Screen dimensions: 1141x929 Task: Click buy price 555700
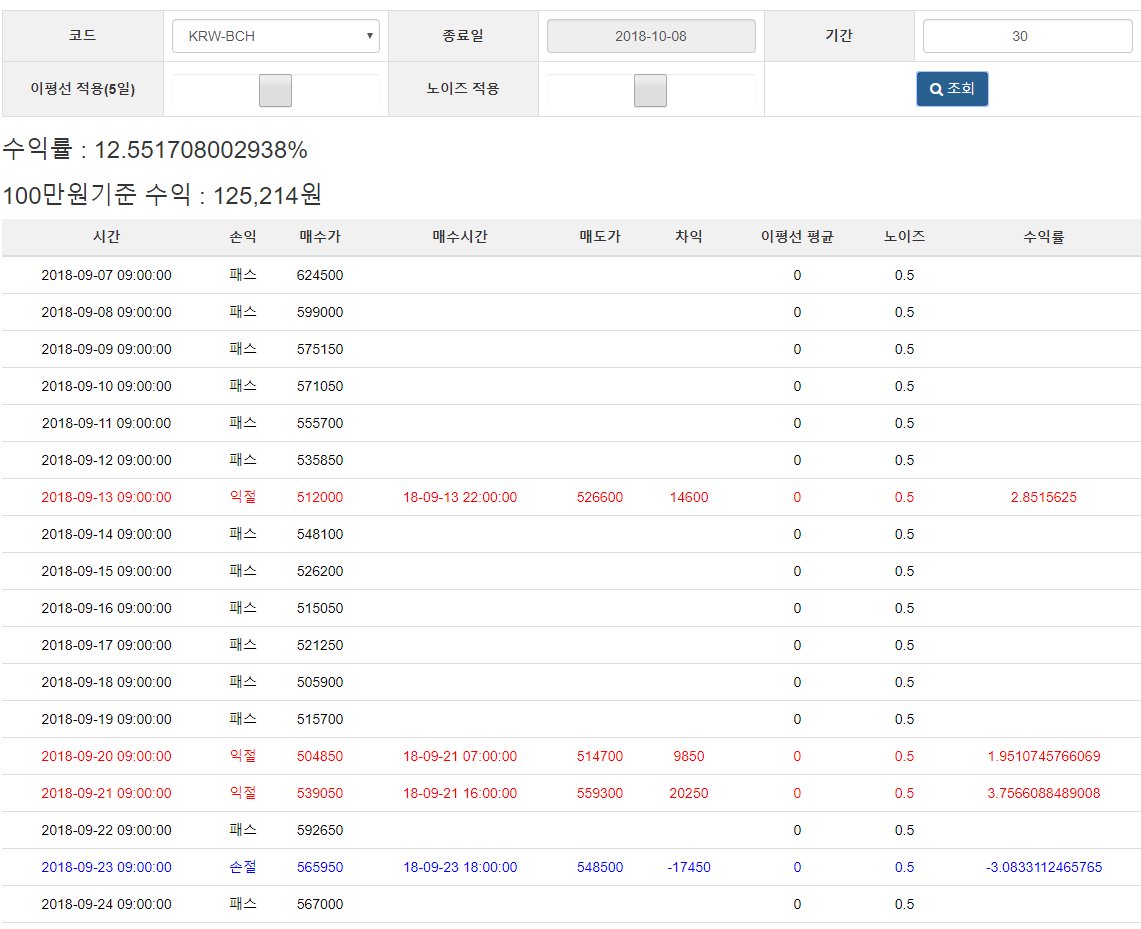320,423
